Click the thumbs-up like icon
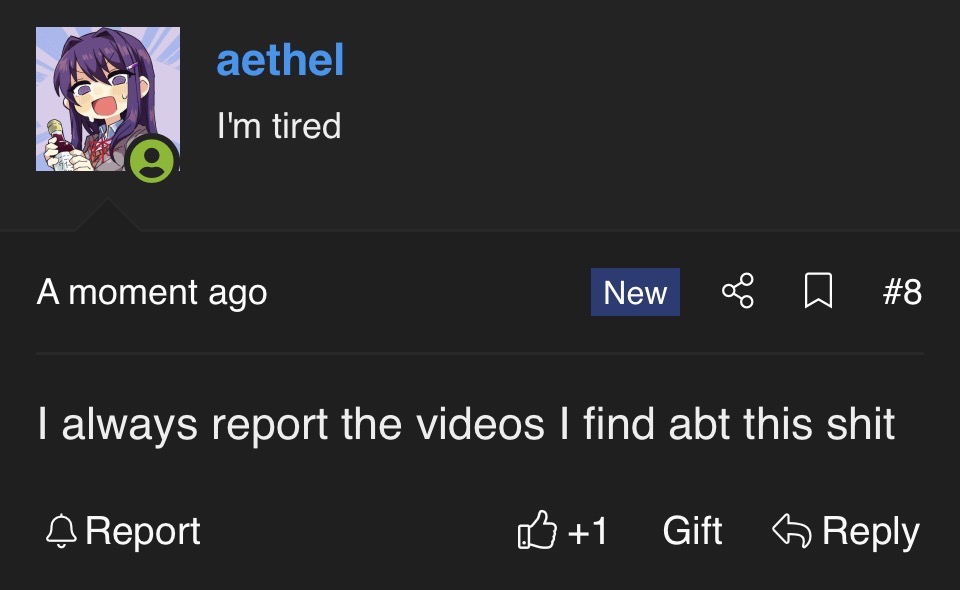The height and width of the screenshot is (590, 960). click(x=537, y=530)
